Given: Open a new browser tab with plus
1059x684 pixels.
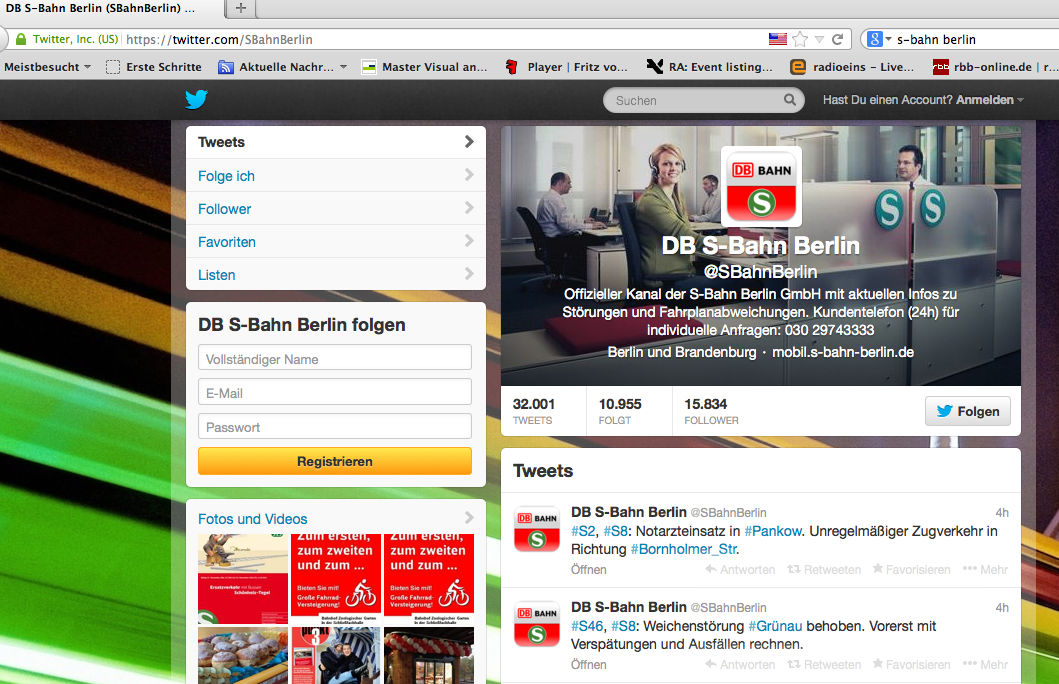Looking at the screenshot, I should [240, 9].
